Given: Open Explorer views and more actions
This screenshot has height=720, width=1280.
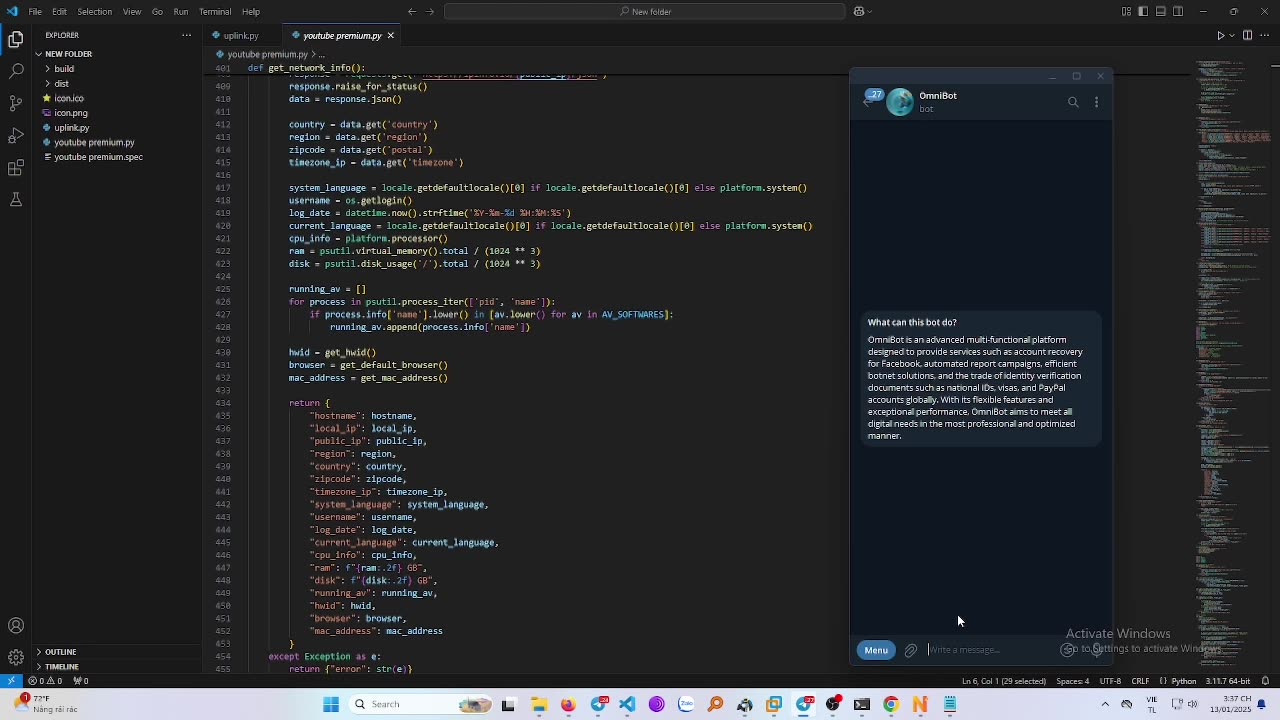Looking at the screenshot, I should [x=186, y=35].
